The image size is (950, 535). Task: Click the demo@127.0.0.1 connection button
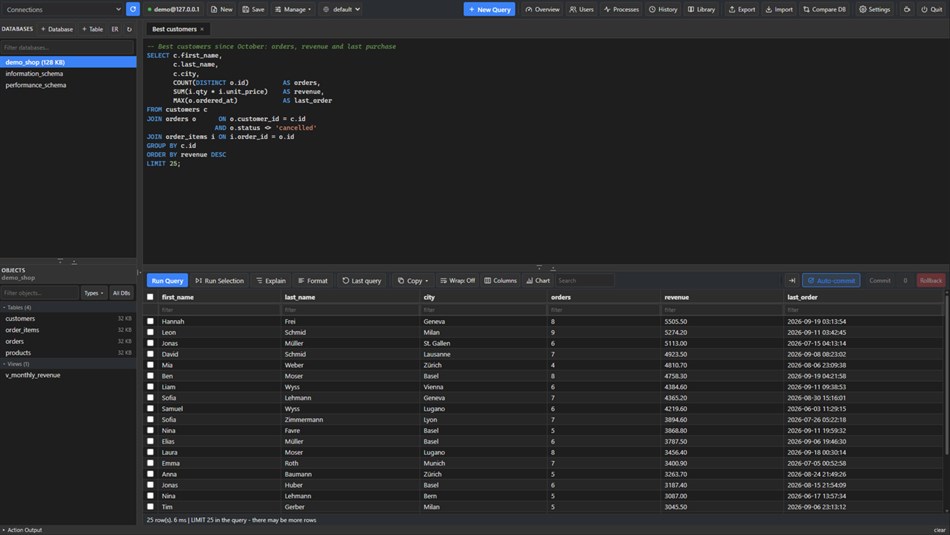tap(173, 9)
